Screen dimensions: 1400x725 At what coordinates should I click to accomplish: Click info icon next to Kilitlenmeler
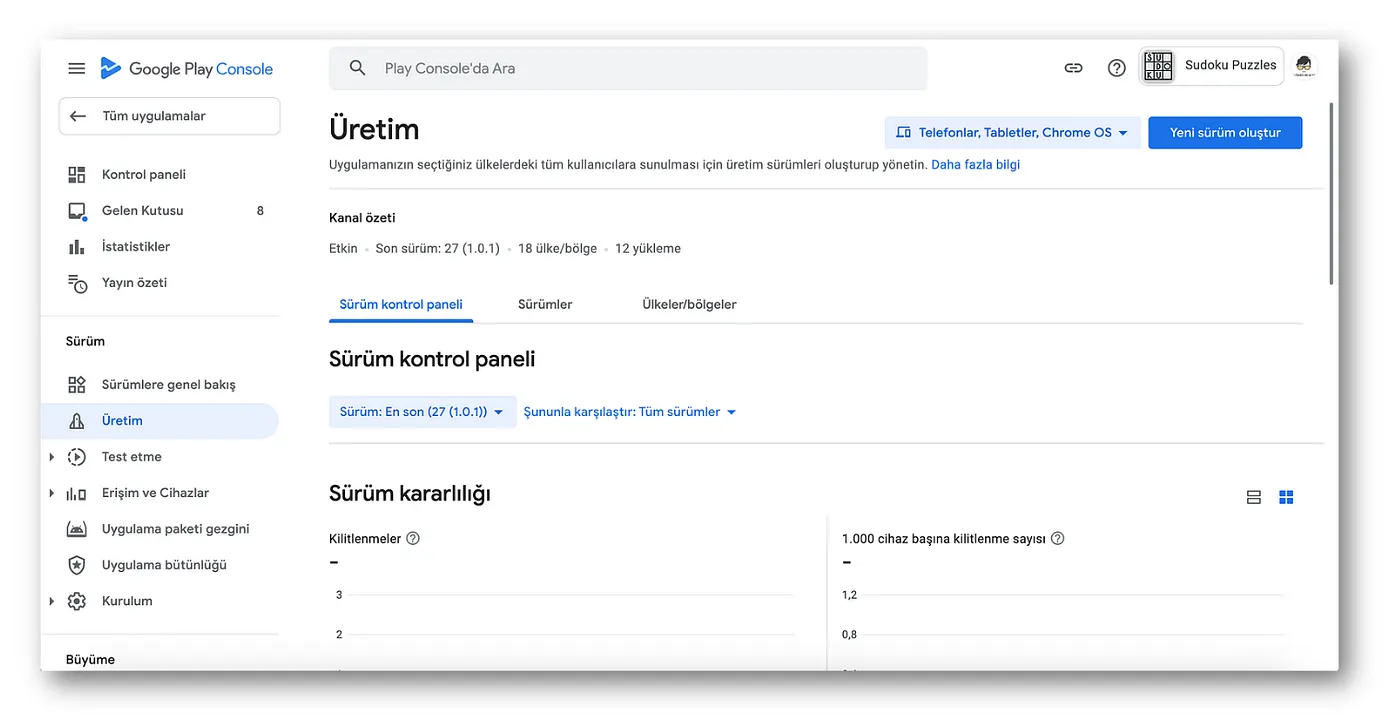click(413, 538)
